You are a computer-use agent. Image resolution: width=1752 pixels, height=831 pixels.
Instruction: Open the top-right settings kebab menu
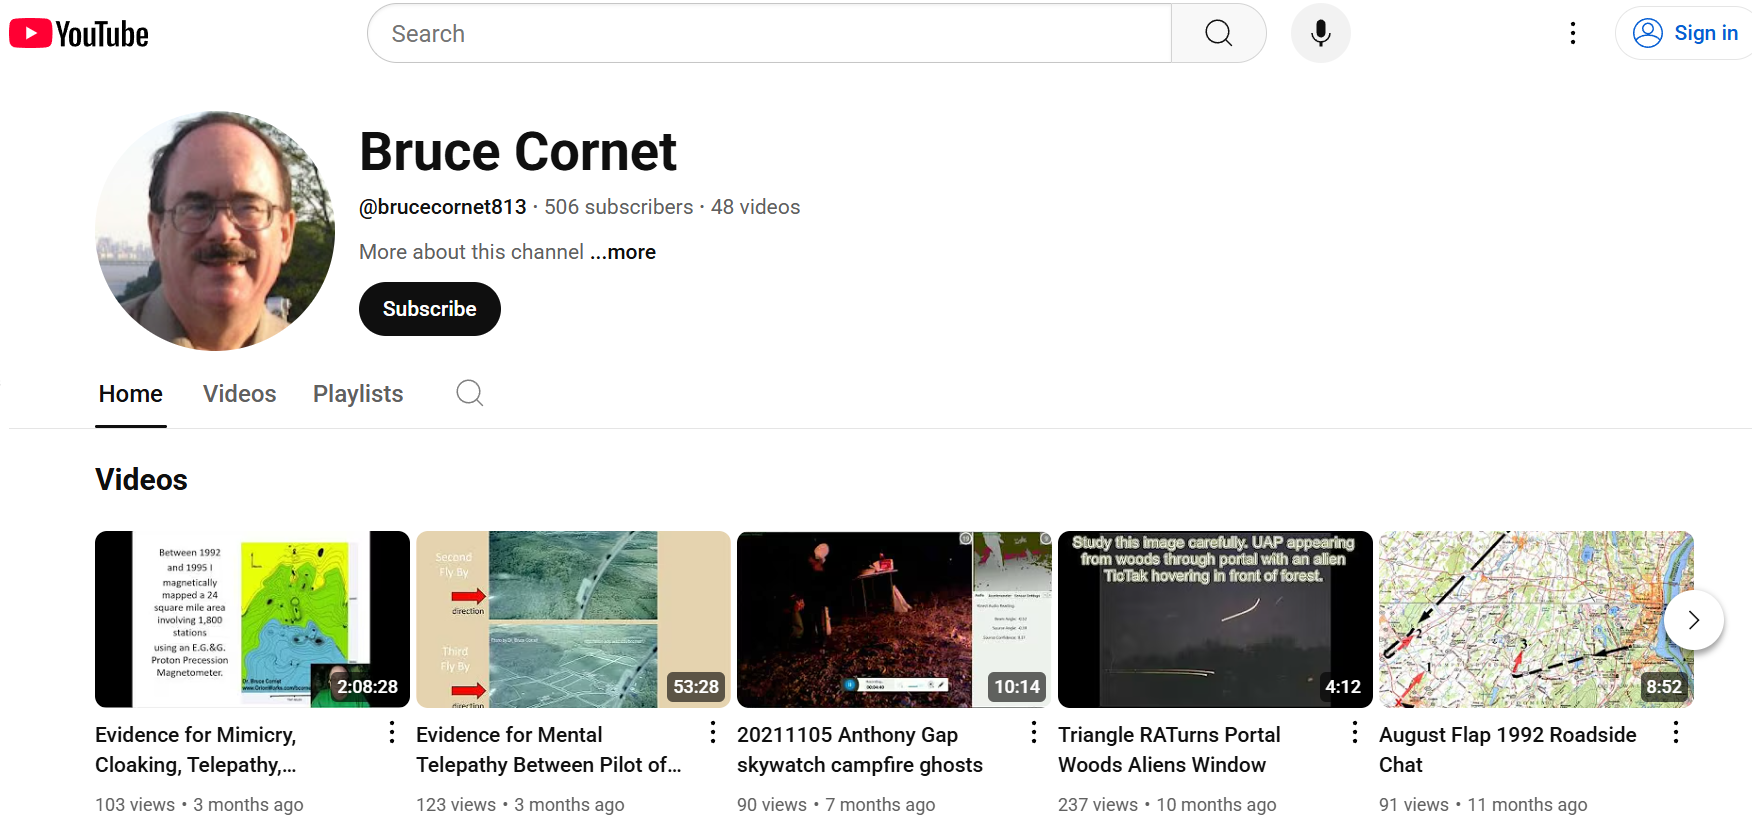1572,34
